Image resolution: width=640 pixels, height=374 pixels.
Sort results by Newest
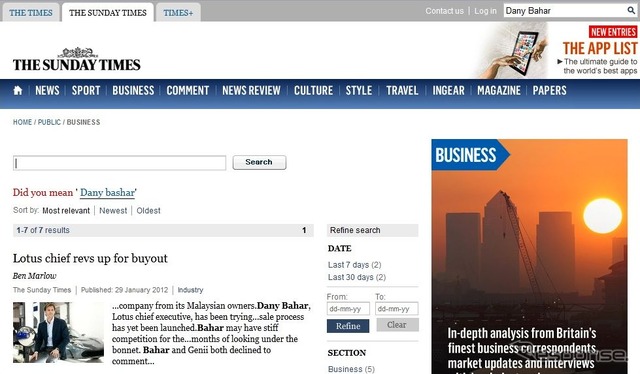tap(113, 211)
